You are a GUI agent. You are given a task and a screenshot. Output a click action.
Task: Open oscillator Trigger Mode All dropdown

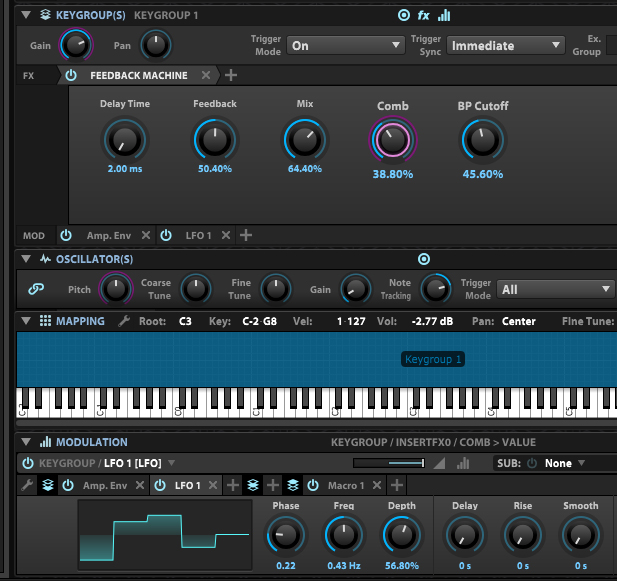point(555,290)
